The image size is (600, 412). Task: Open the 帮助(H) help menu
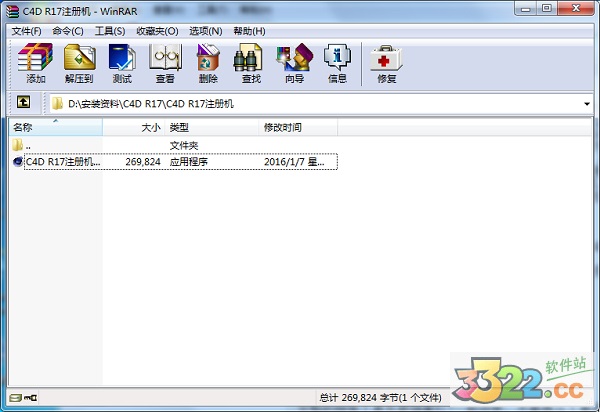(249, 31)
